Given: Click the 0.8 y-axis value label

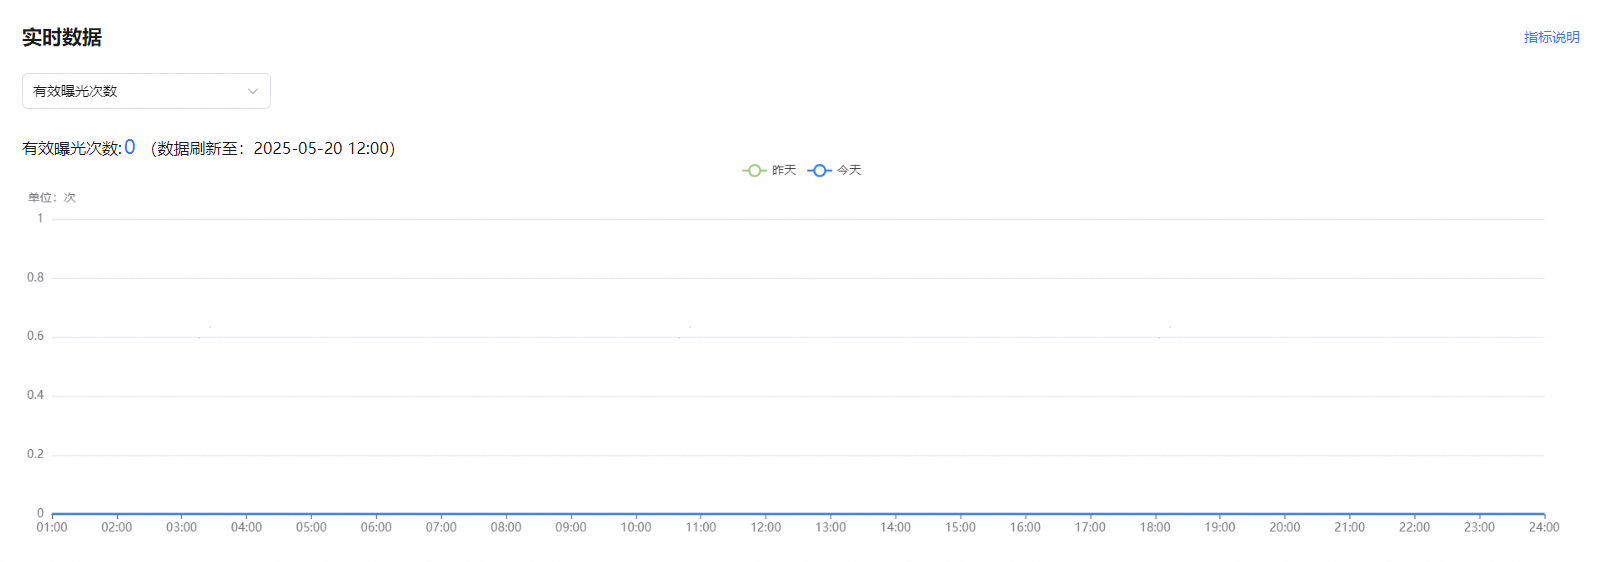Looking at the screenshot, I should pos(36,277).
